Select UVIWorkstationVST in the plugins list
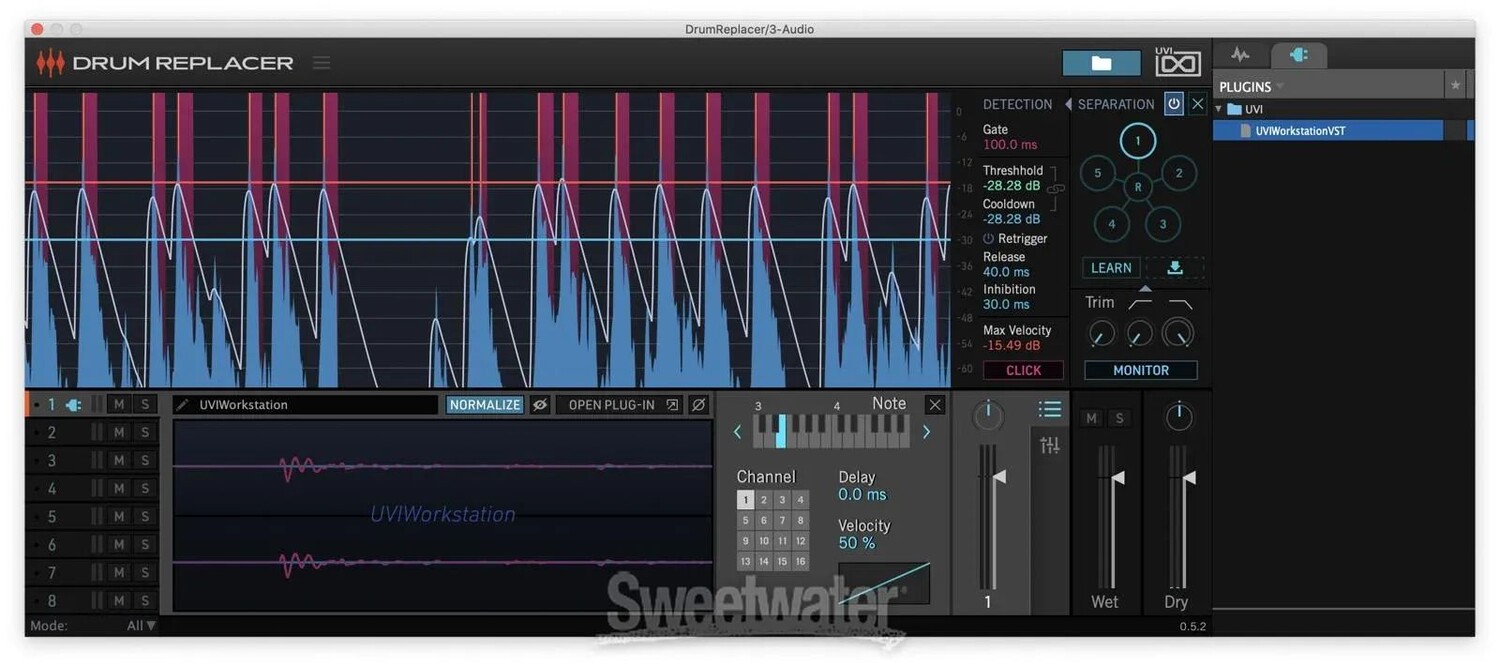Viewport: 1500px width, 666px height. tap(1300, 131)
